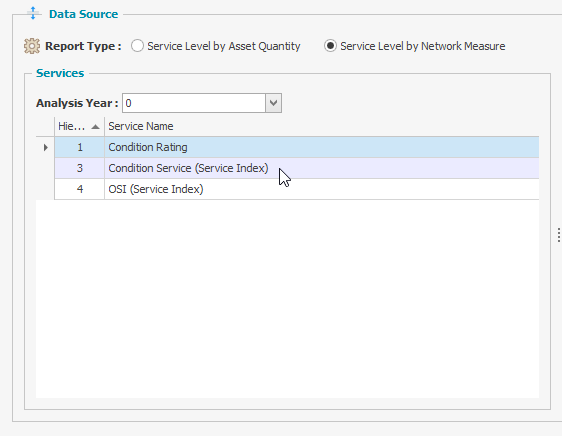The width and height of the screenshot is (562, 436).
Task: Open the Analysis Year dropdown arrow
Action: pyautogui.click(x=273, y=103)
